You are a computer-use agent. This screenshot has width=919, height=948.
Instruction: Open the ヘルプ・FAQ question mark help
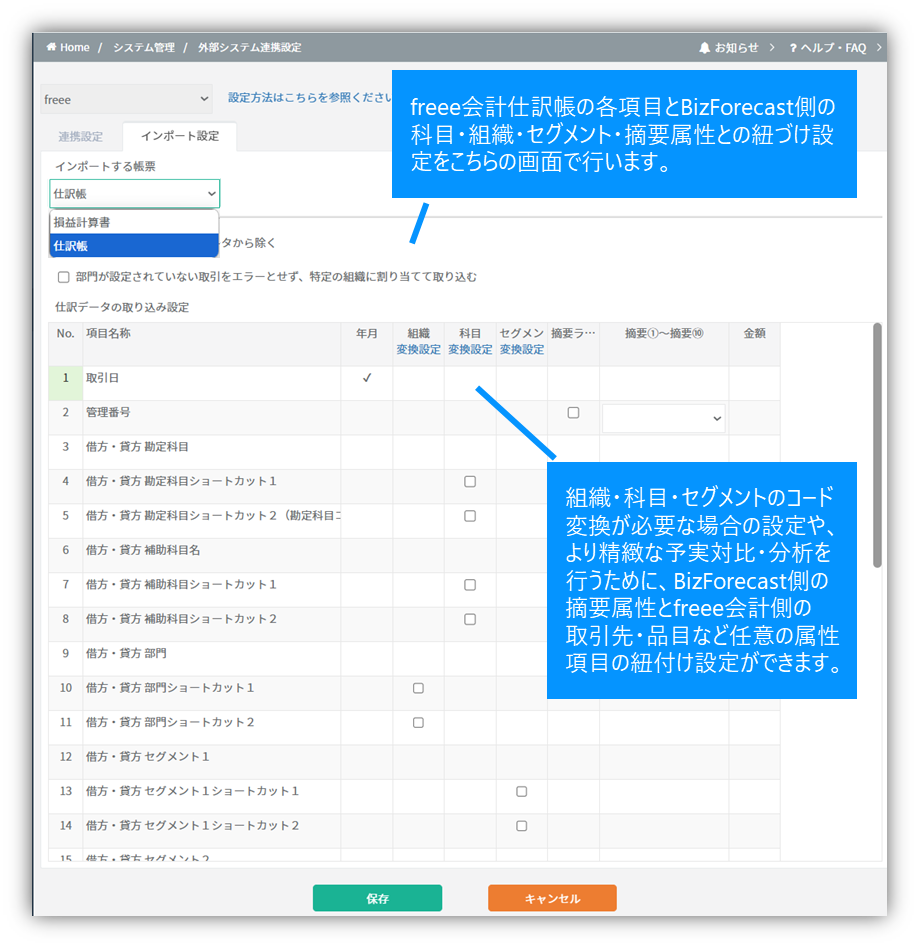point(828,48)
